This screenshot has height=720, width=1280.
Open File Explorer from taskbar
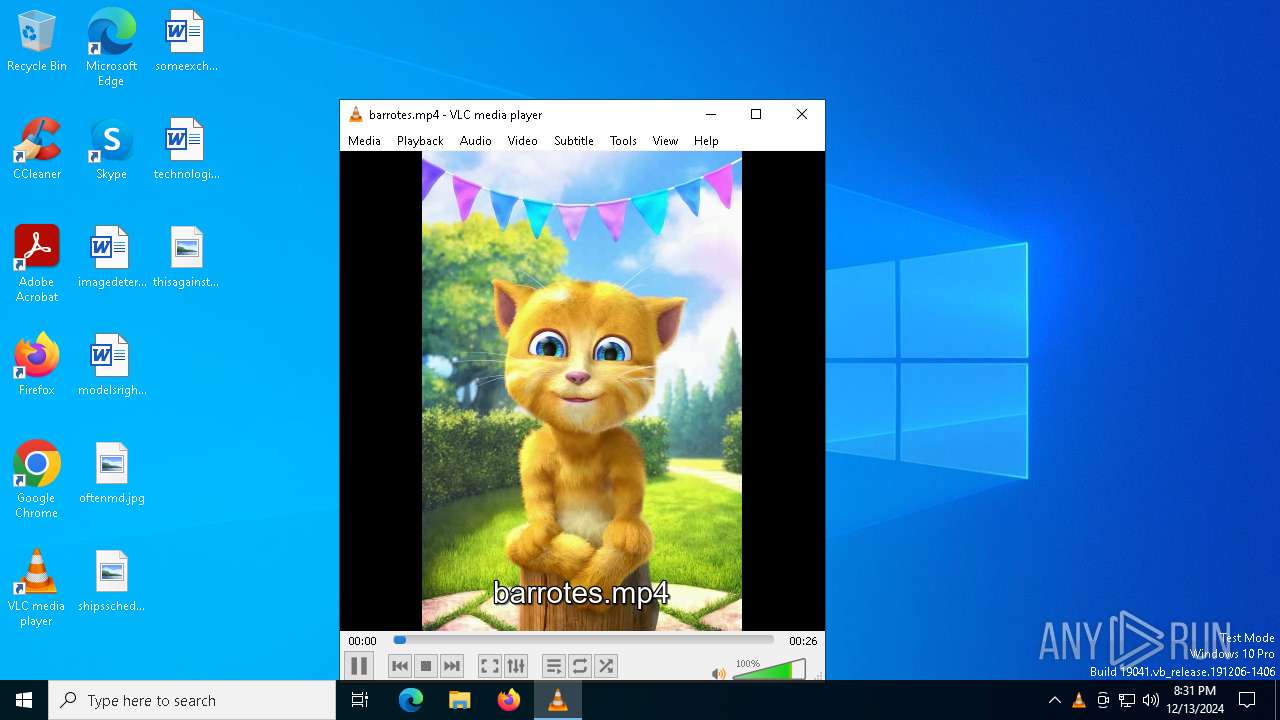[x=459, y=700]
